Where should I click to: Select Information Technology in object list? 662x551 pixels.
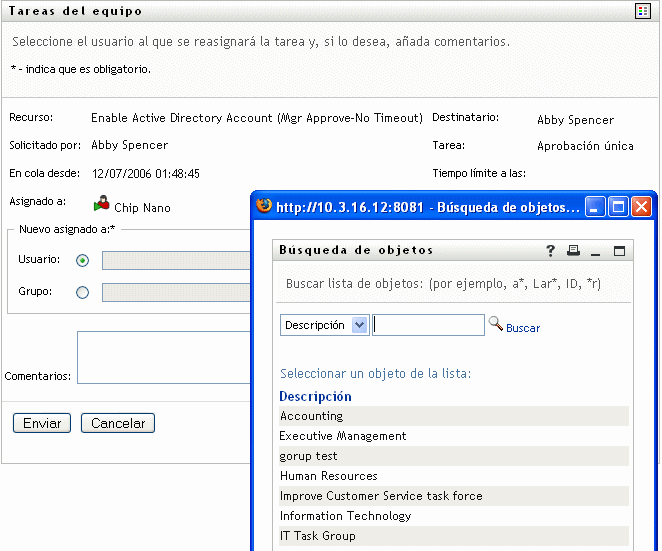(x=454, y=516)
